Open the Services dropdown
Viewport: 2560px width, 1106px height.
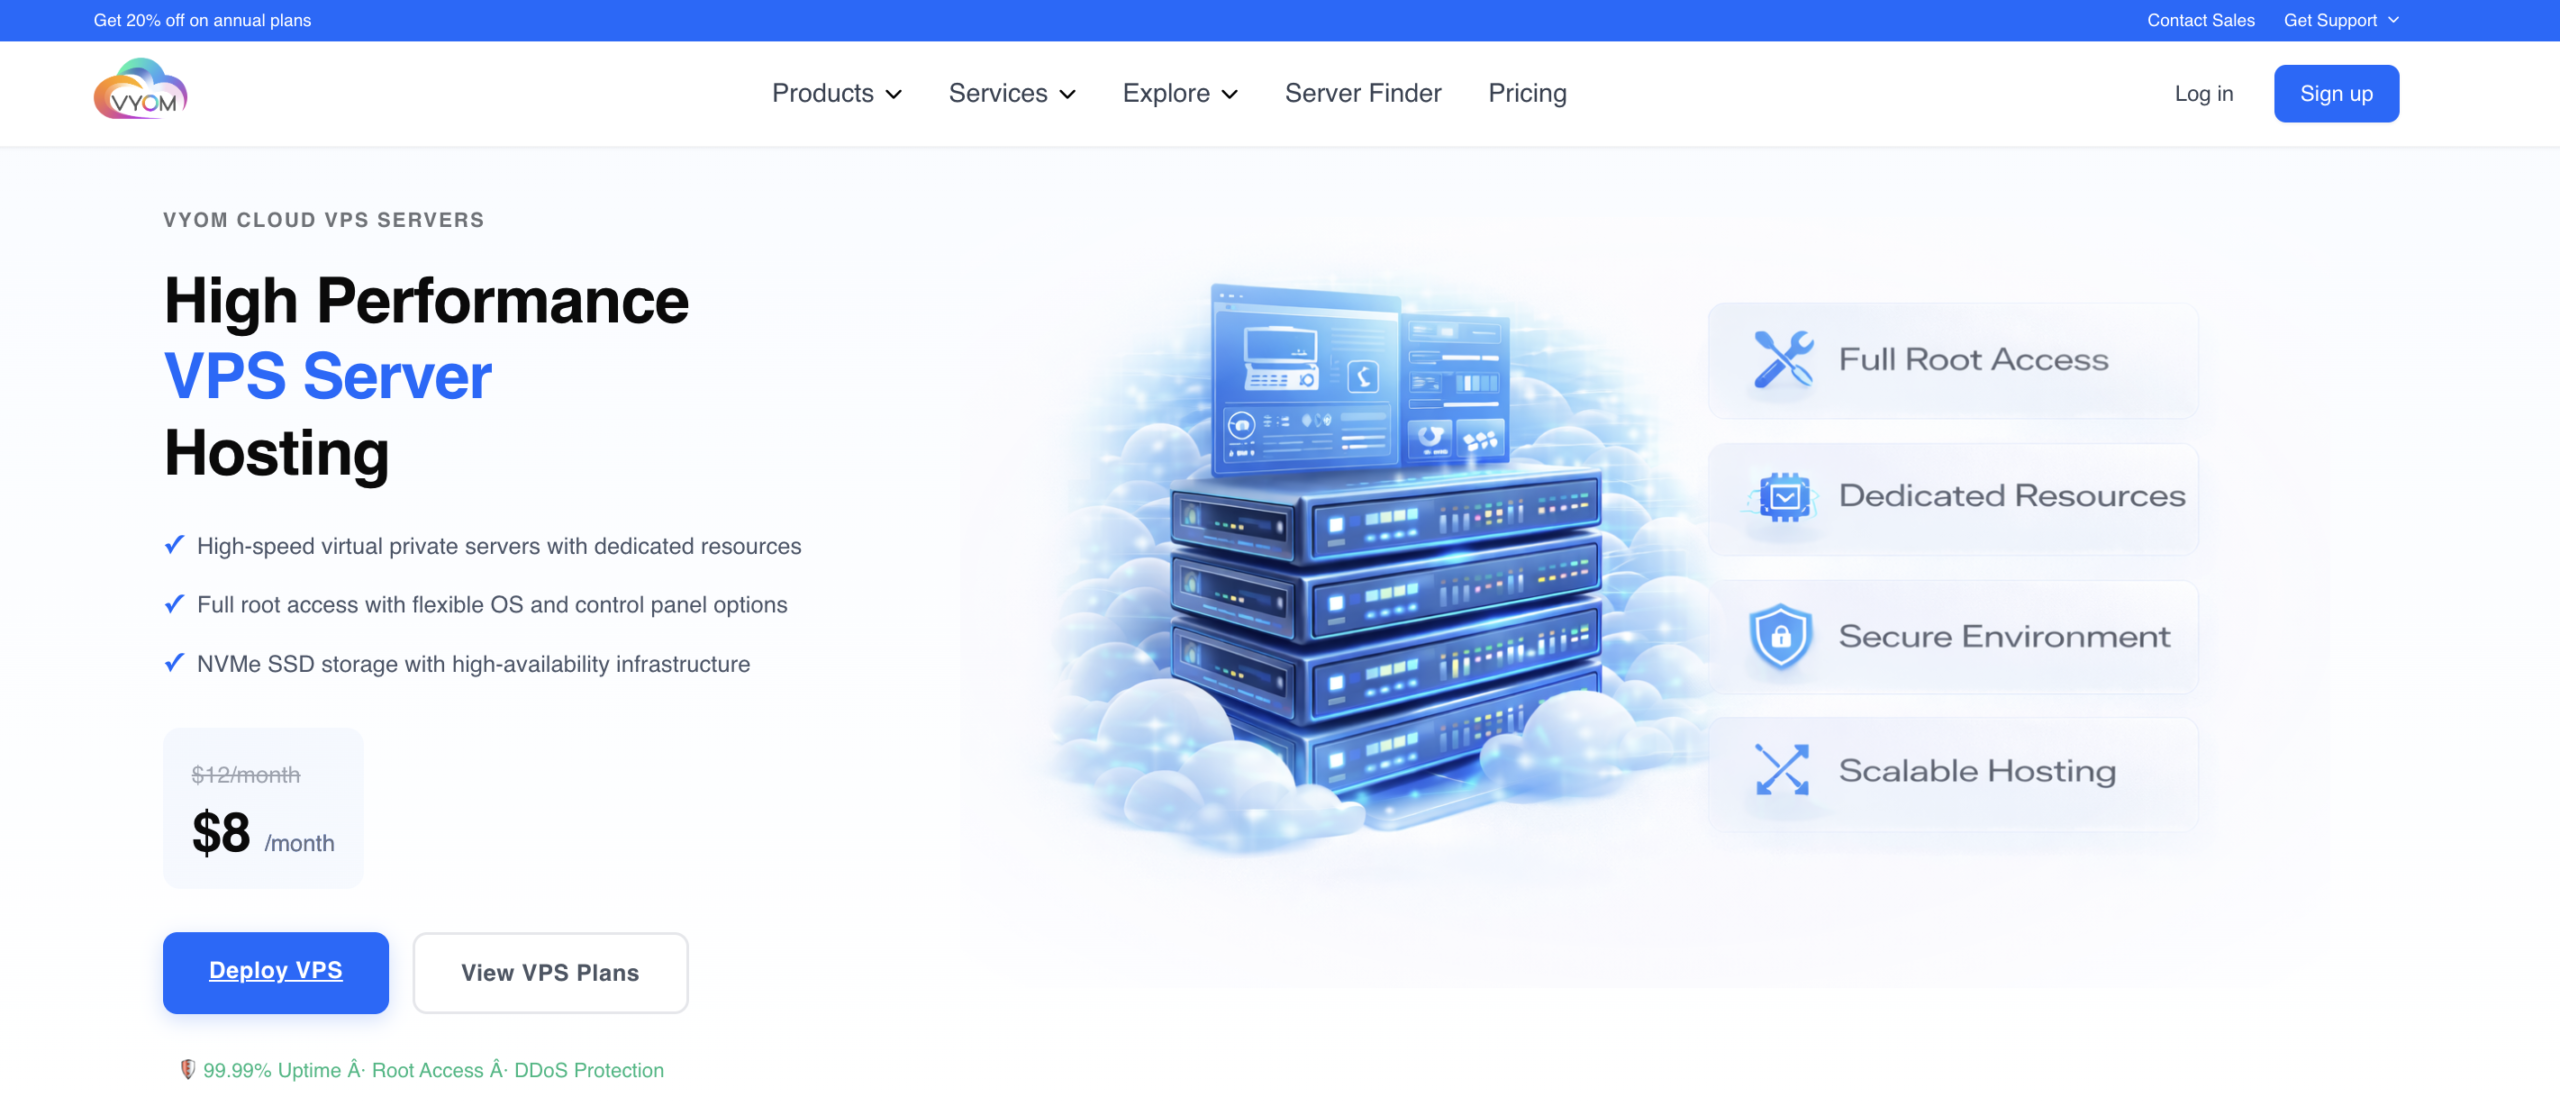[1012, 93]
